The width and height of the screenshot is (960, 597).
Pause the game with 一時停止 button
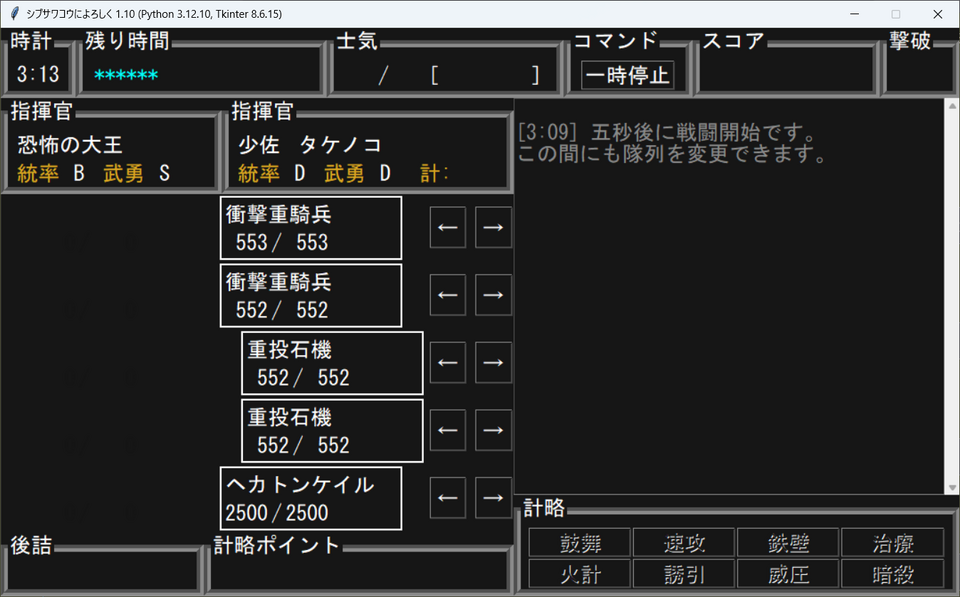point(628,75)
